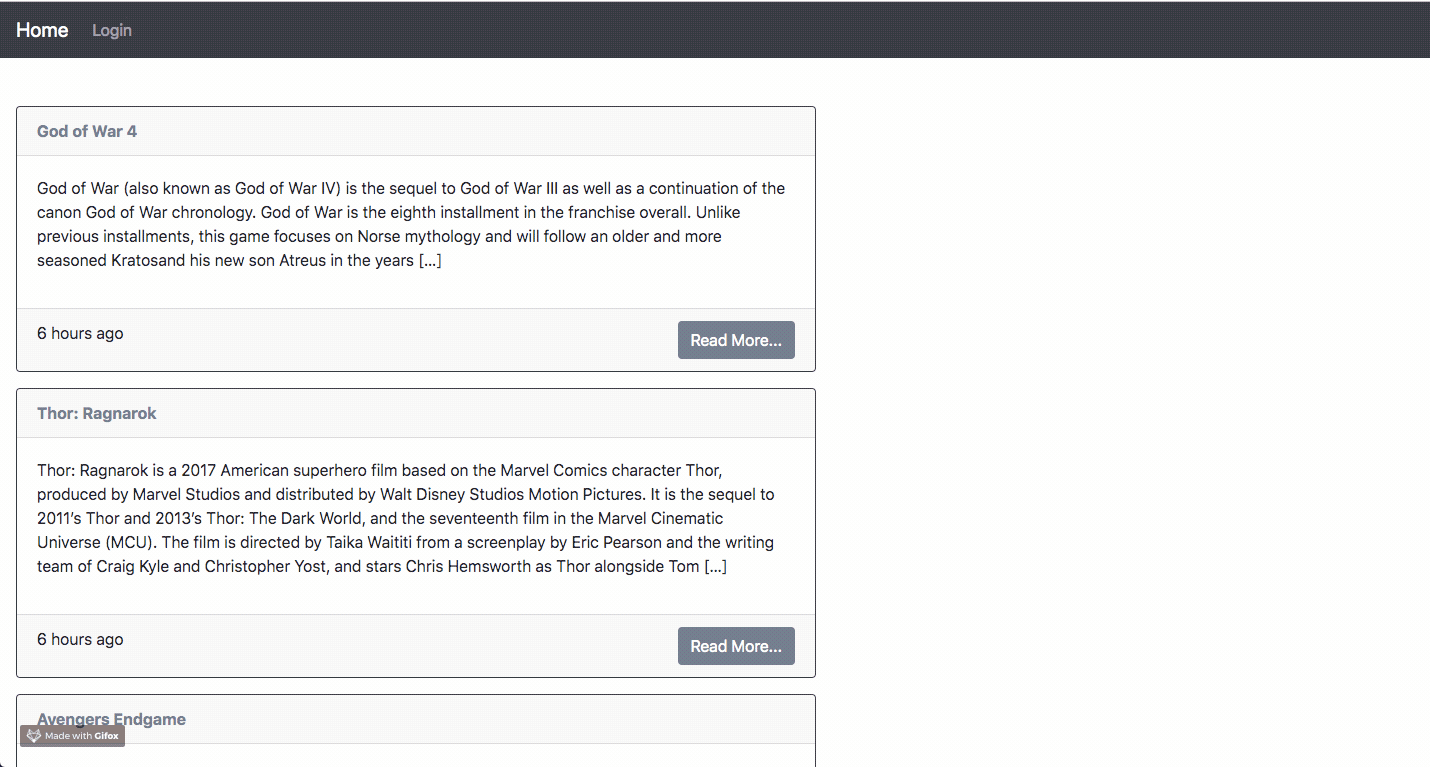
Task: Click Thor post's 6 hours ago timestamp
Action: point(80,639)
